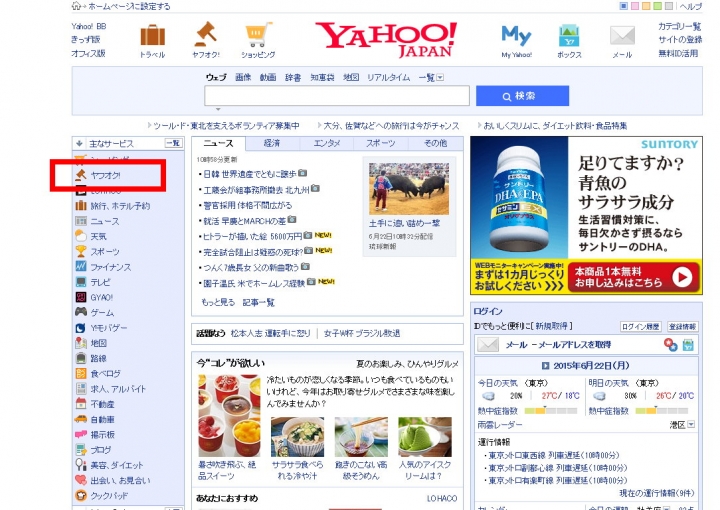720x510 pixels.
Task: Select the 動画 search tab
Action: coord(268,77)
